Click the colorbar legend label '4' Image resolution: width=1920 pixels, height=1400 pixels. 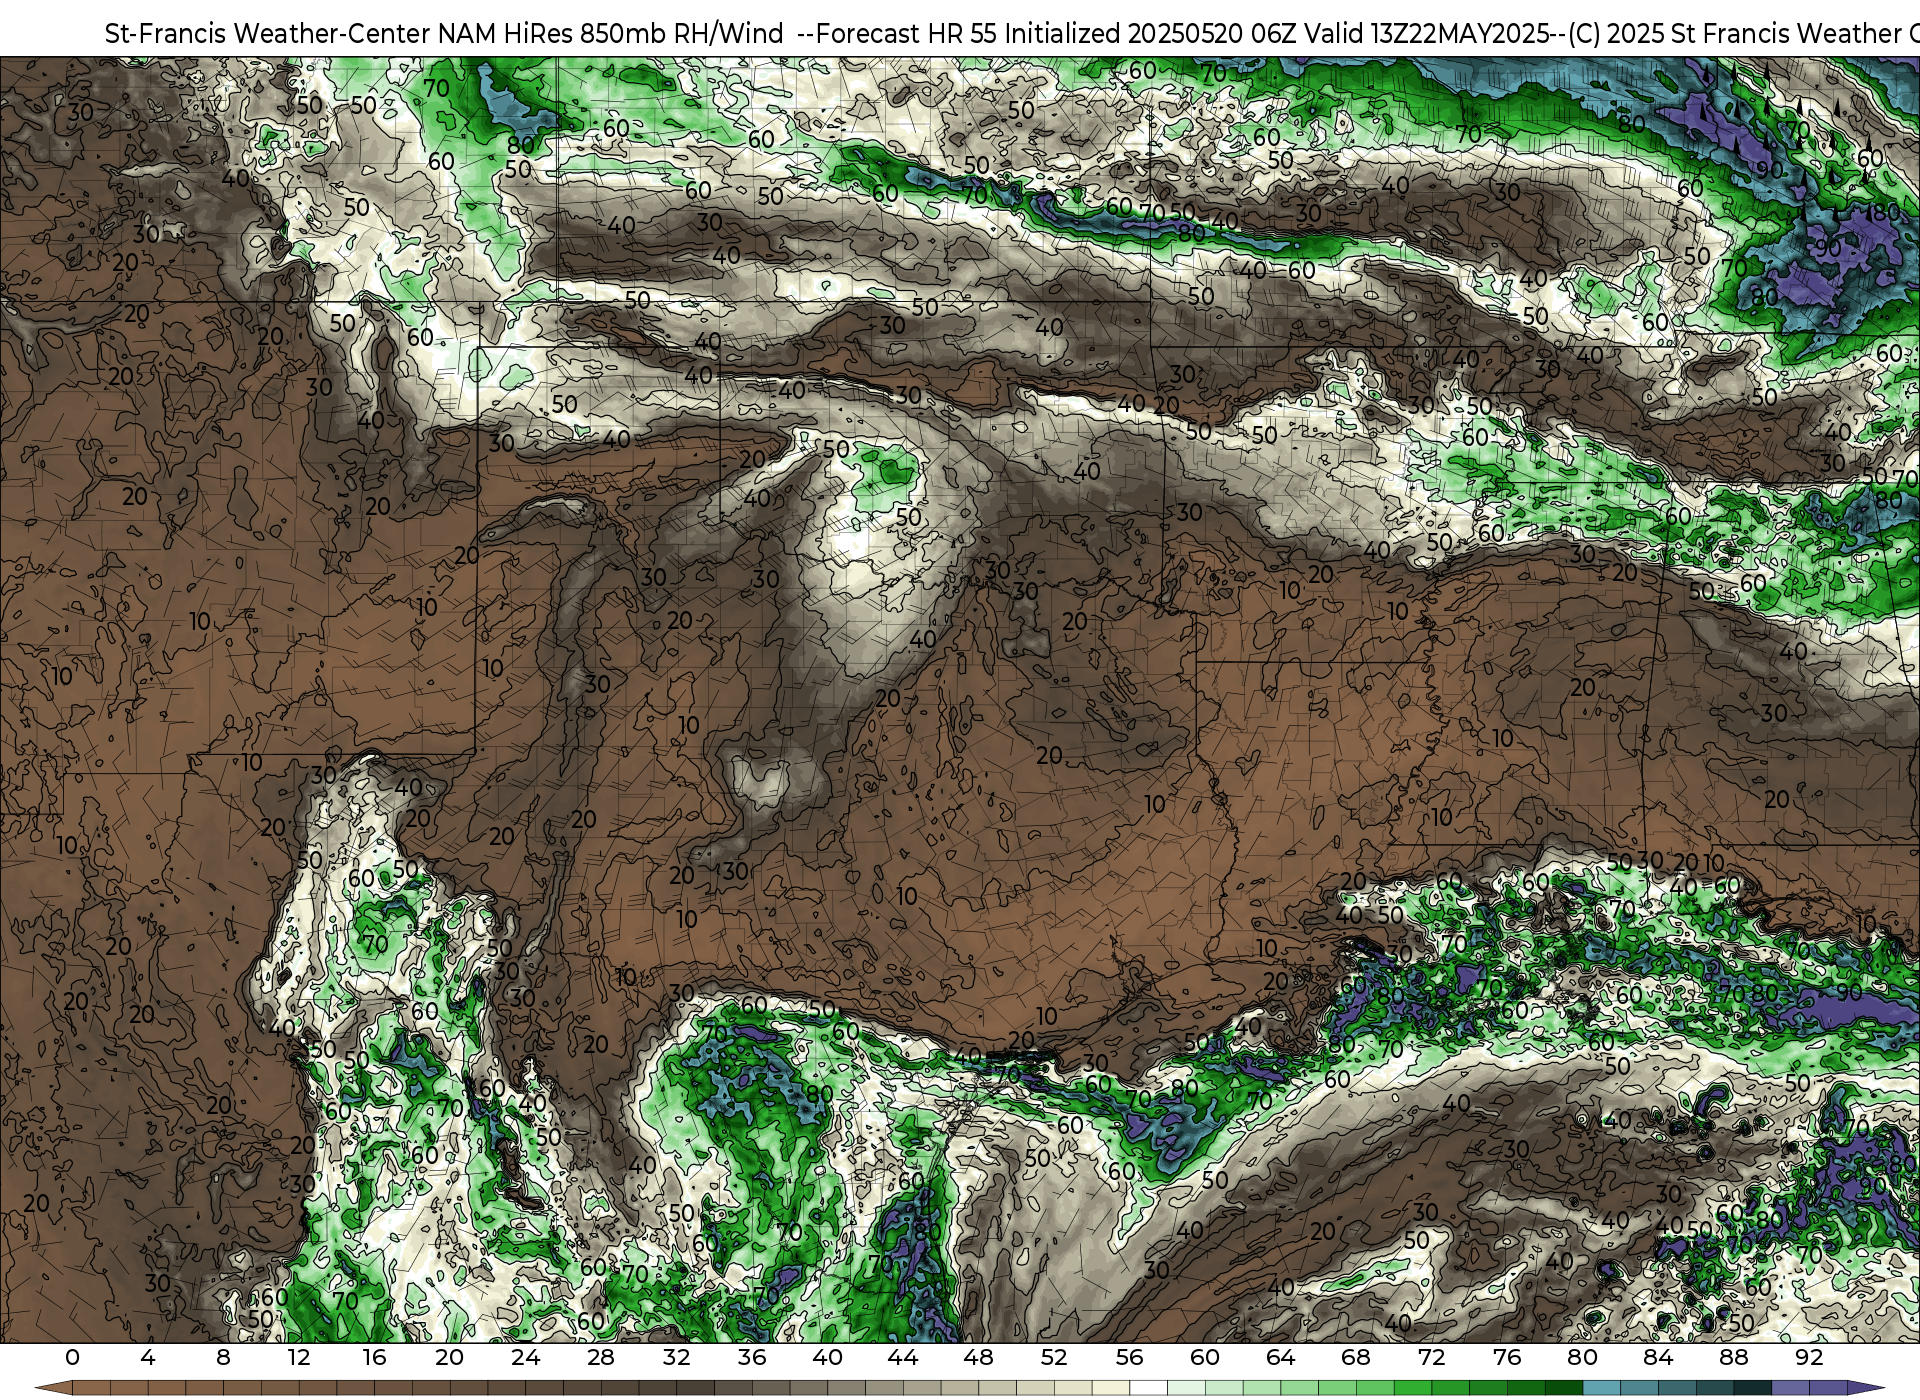pyautogui.click(x=148, y=1357)
